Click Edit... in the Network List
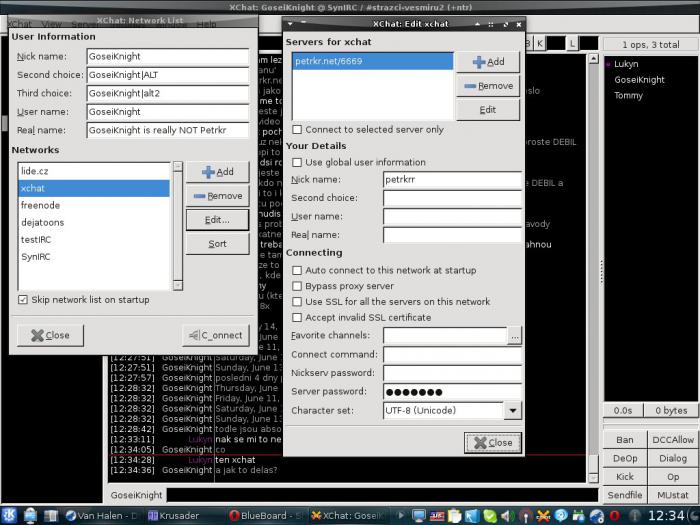The width and height of the screenshot is (700, 525). 217,220
